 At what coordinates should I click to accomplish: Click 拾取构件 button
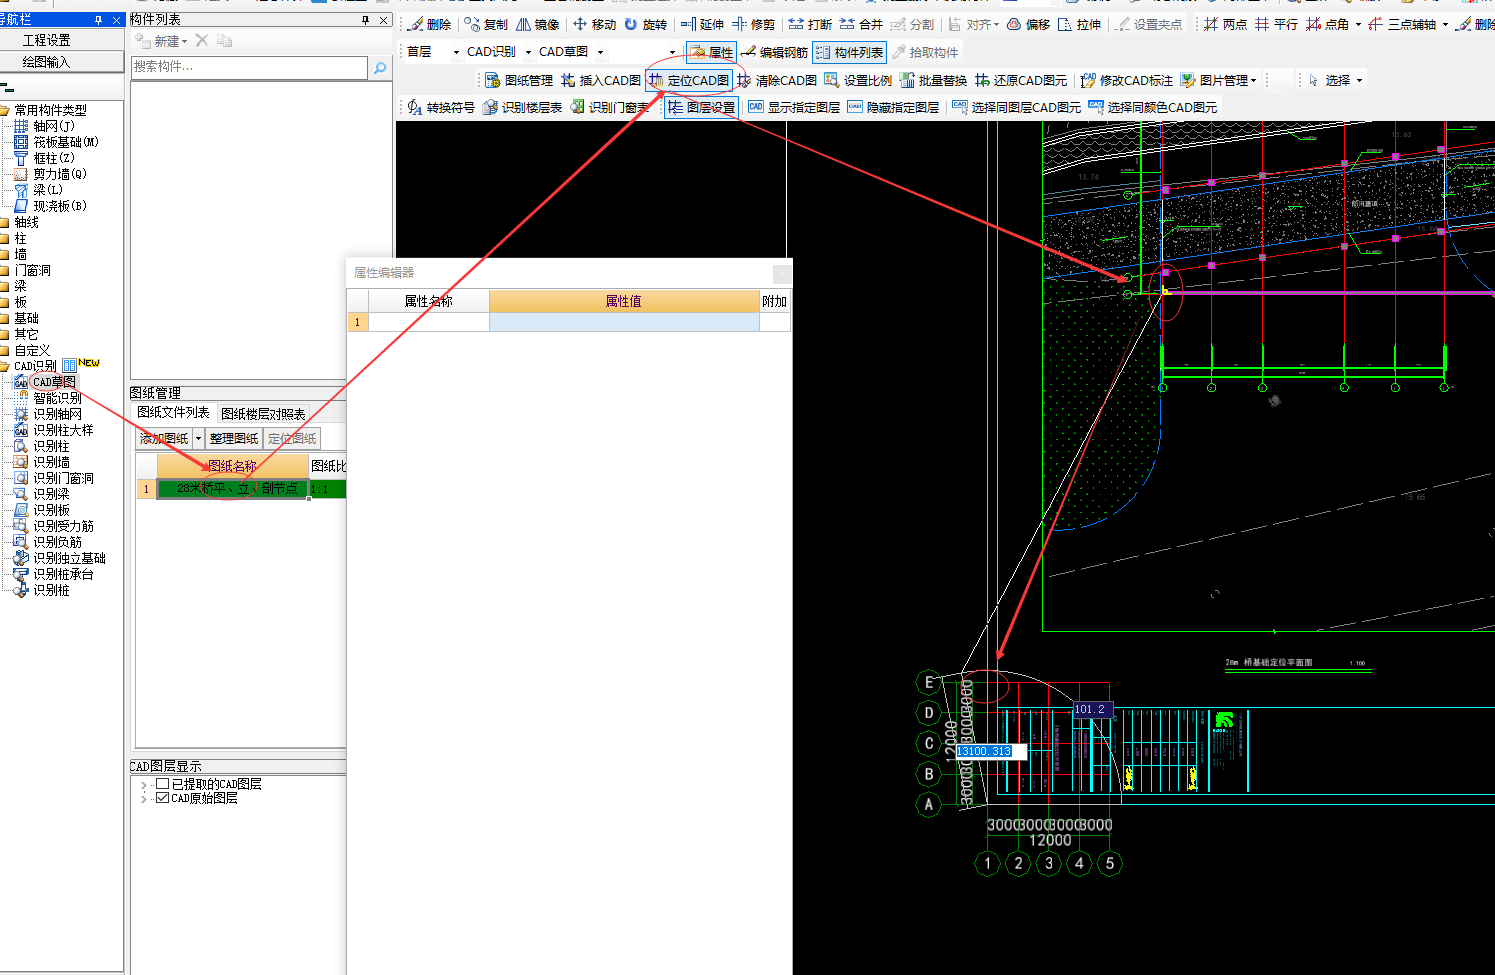coord(925,52)
